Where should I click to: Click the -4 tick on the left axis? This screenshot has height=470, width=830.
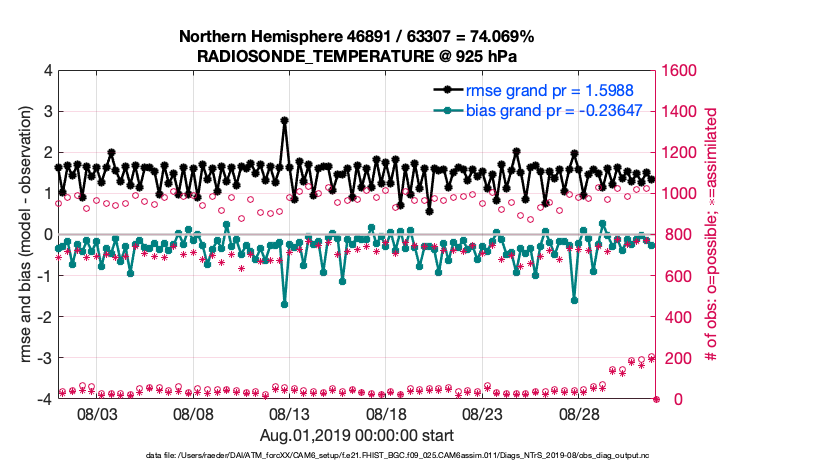(46, 399)
